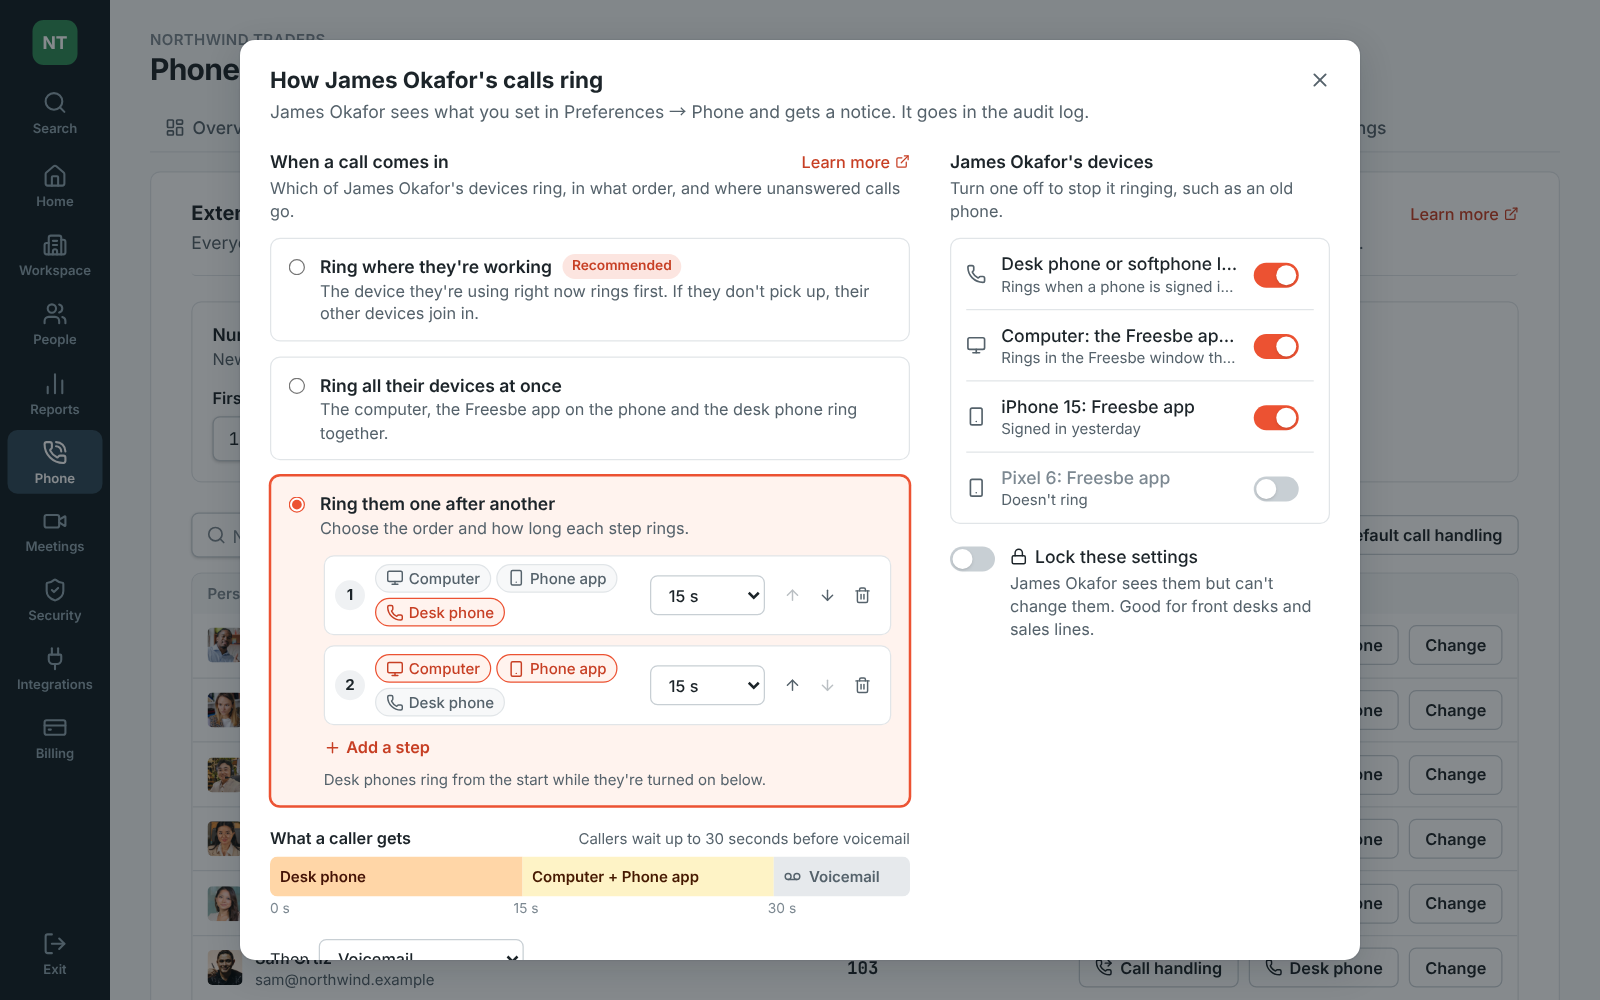
Task: Open the Then Voicemail dropdown
Action: (421, 950)
